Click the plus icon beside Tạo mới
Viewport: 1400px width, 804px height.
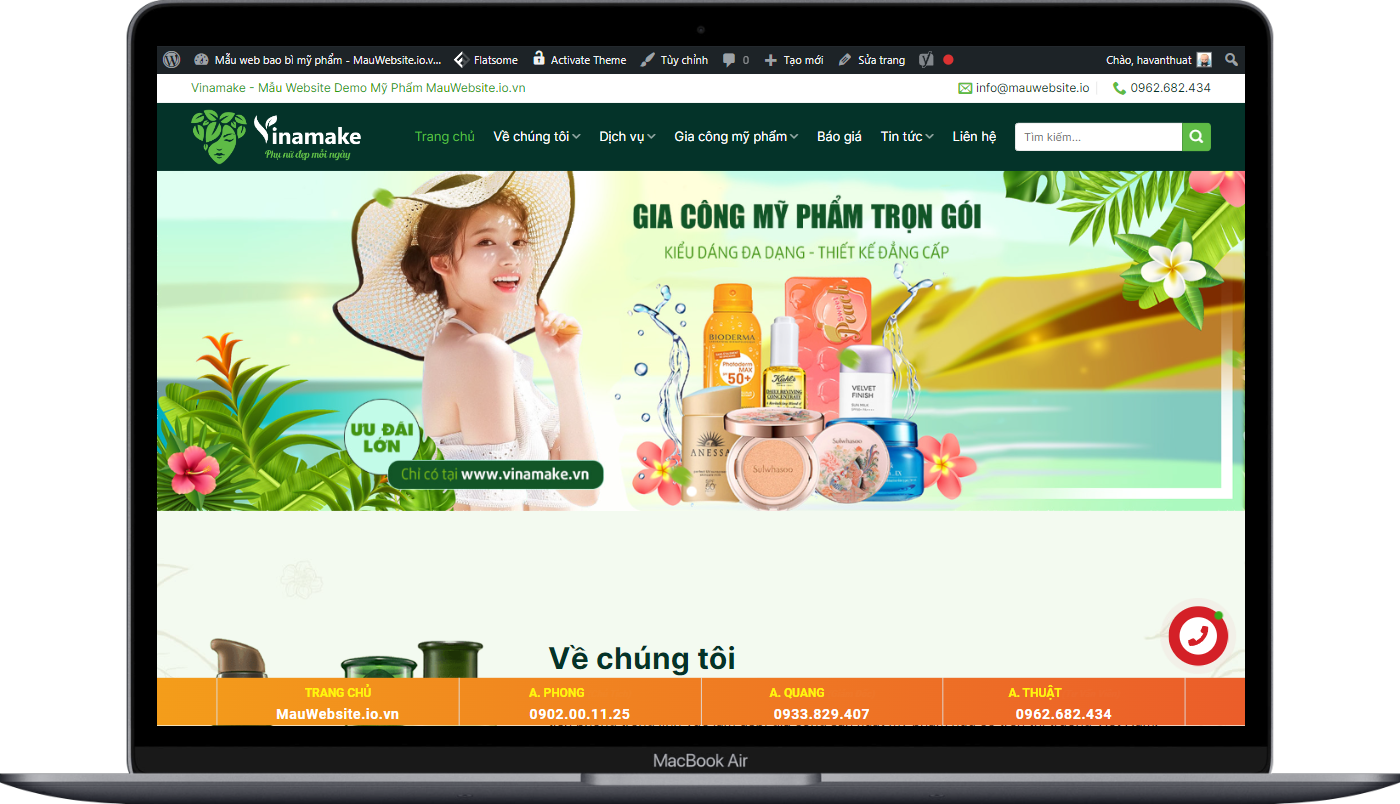770,60
